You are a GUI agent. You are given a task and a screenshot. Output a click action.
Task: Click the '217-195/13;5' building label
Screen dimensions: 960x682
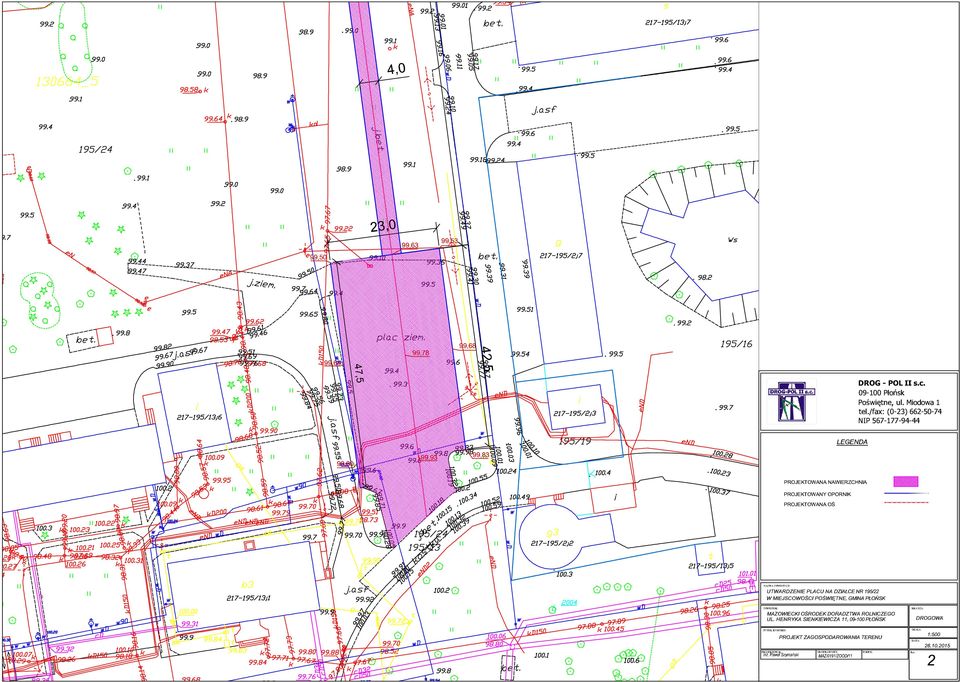[712, 566]
